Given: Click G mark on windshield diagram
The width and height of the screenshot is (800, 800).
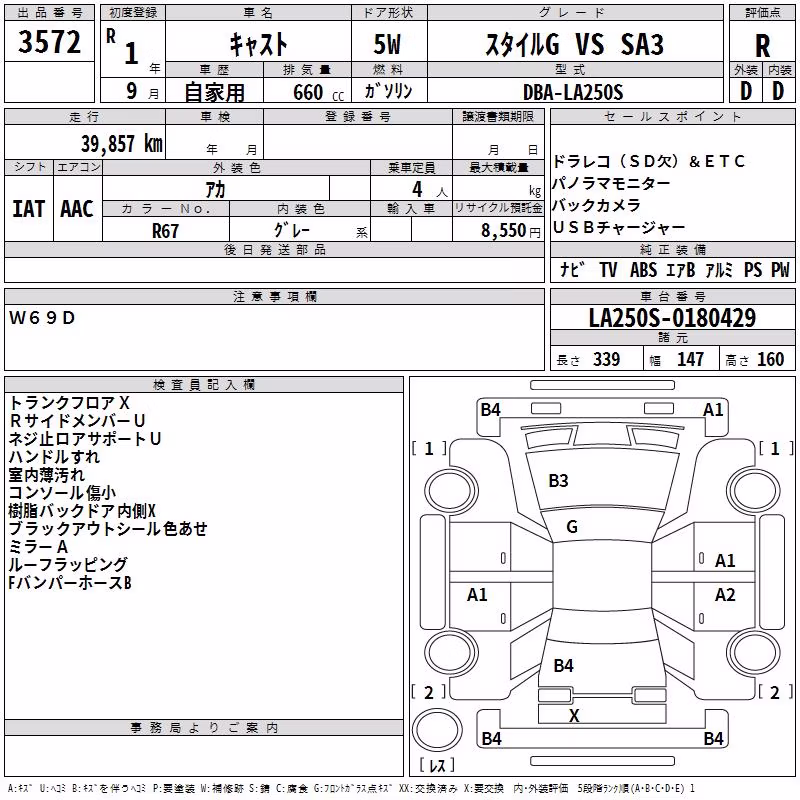Looking at the screenshot, I should 572,527.
